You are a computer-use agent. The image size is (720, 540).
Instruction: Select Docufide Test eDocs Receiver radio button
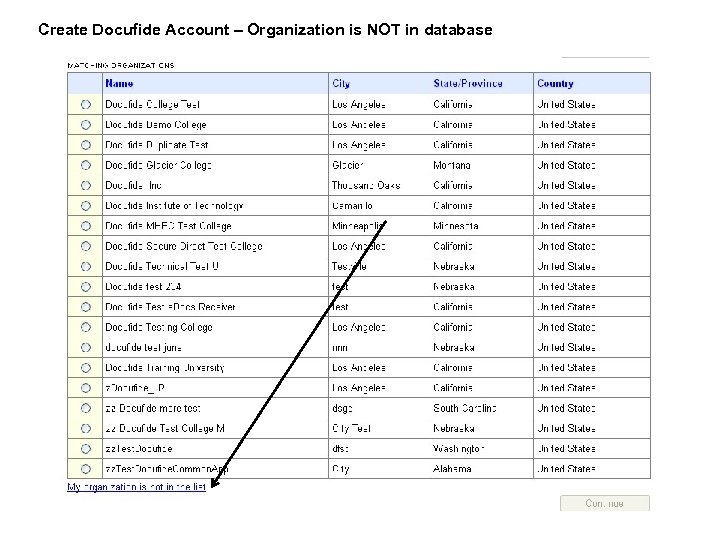point(86,307)
